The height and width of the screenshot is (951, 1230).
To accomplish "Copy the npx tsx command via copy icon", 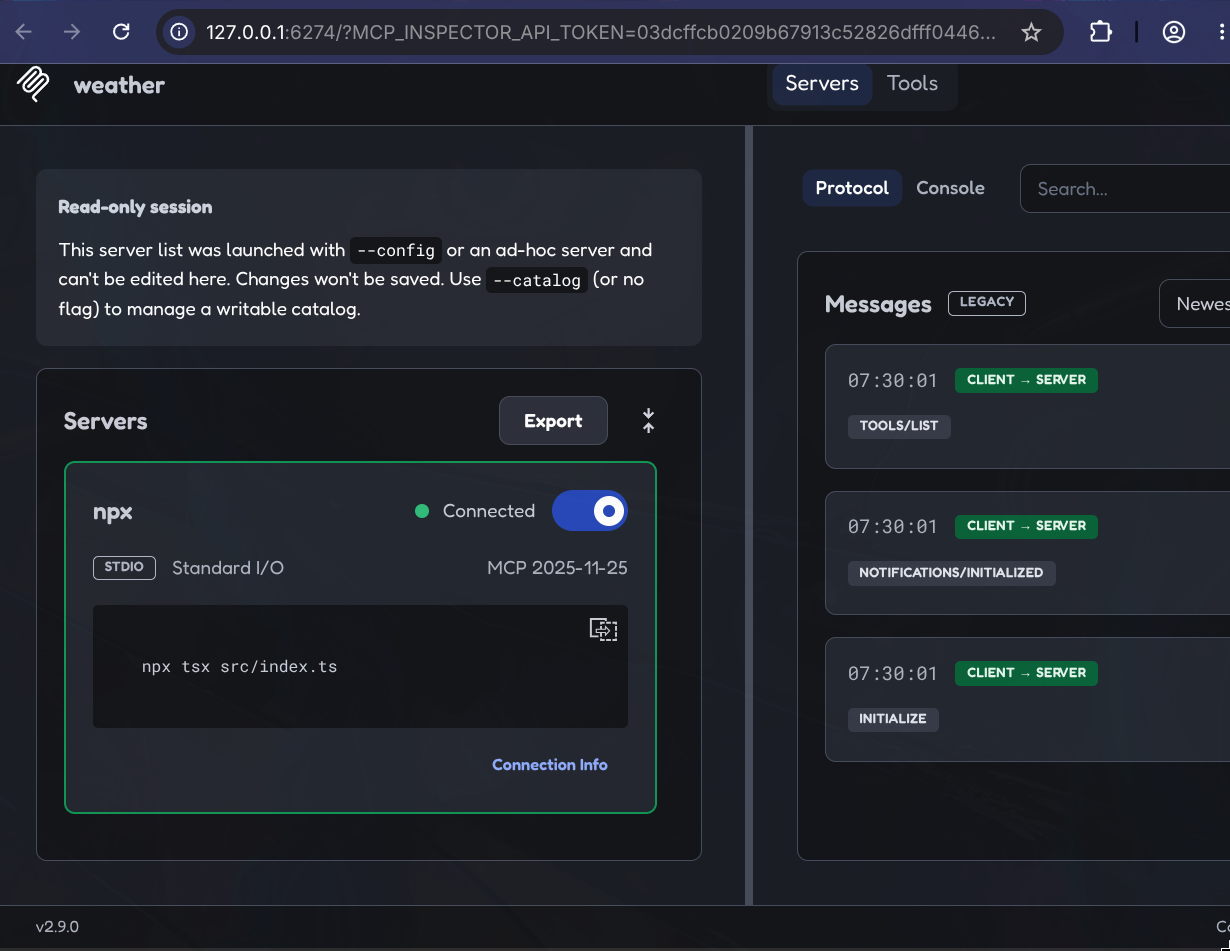I will point(603,629).
